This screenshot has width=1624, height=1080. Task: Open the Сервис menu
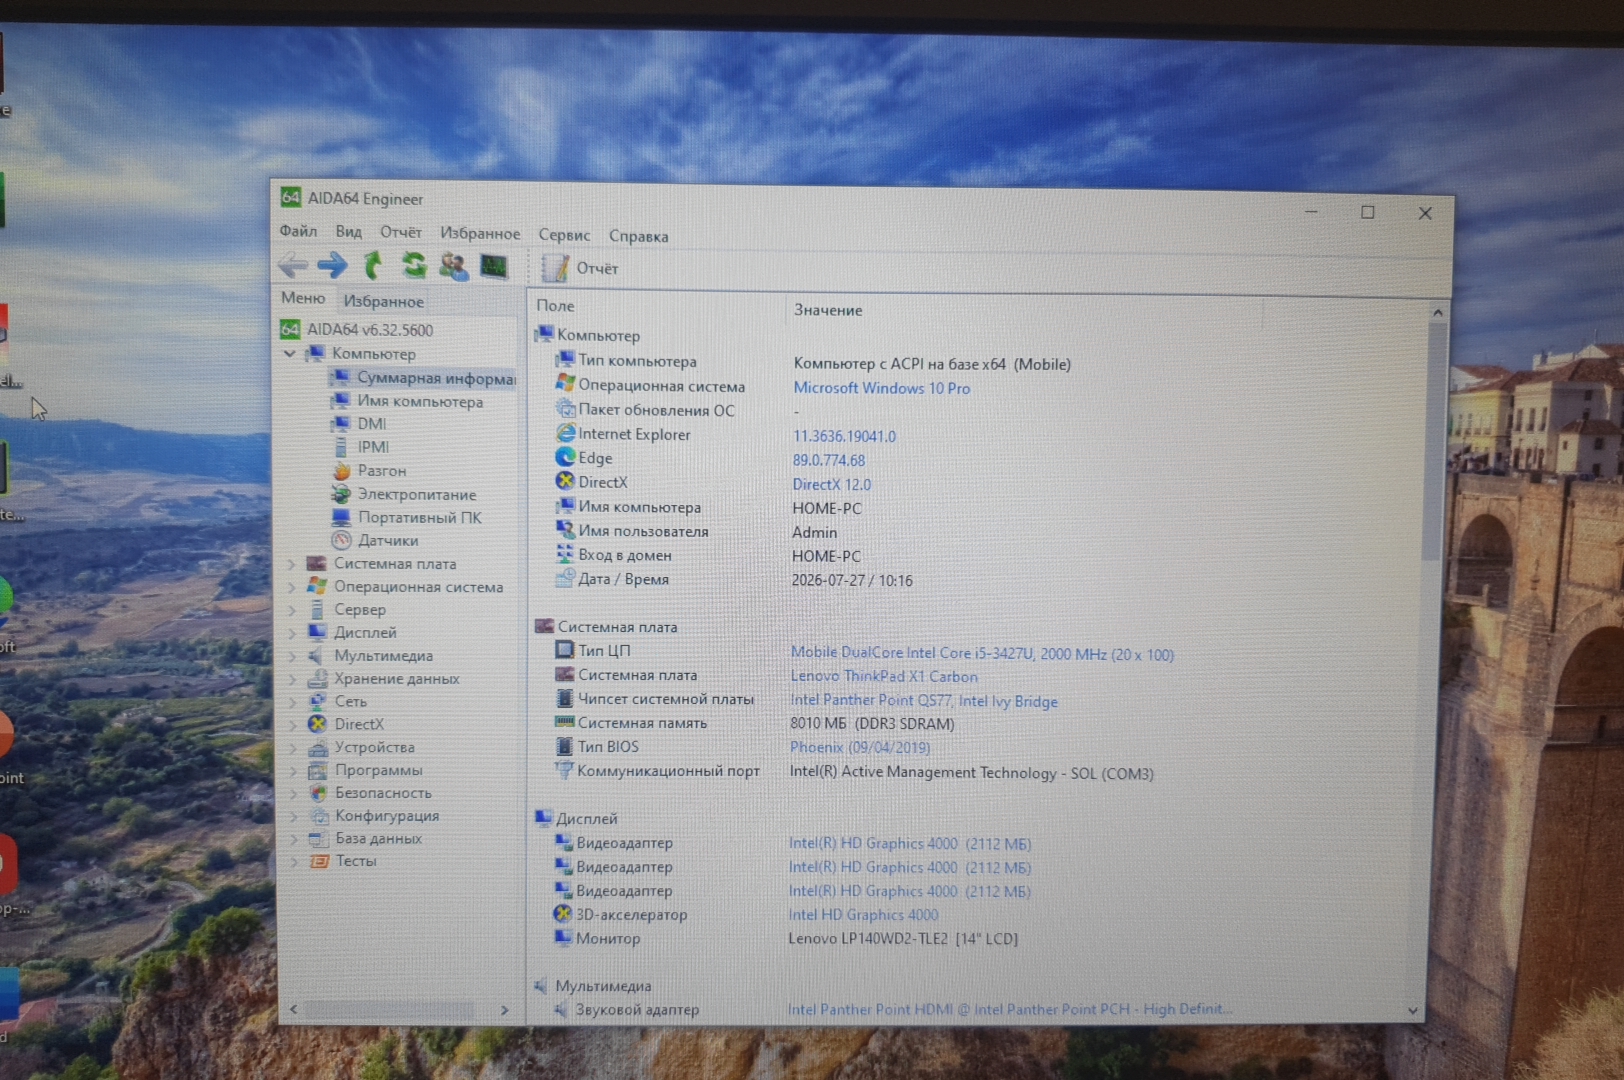coord(564,235)
